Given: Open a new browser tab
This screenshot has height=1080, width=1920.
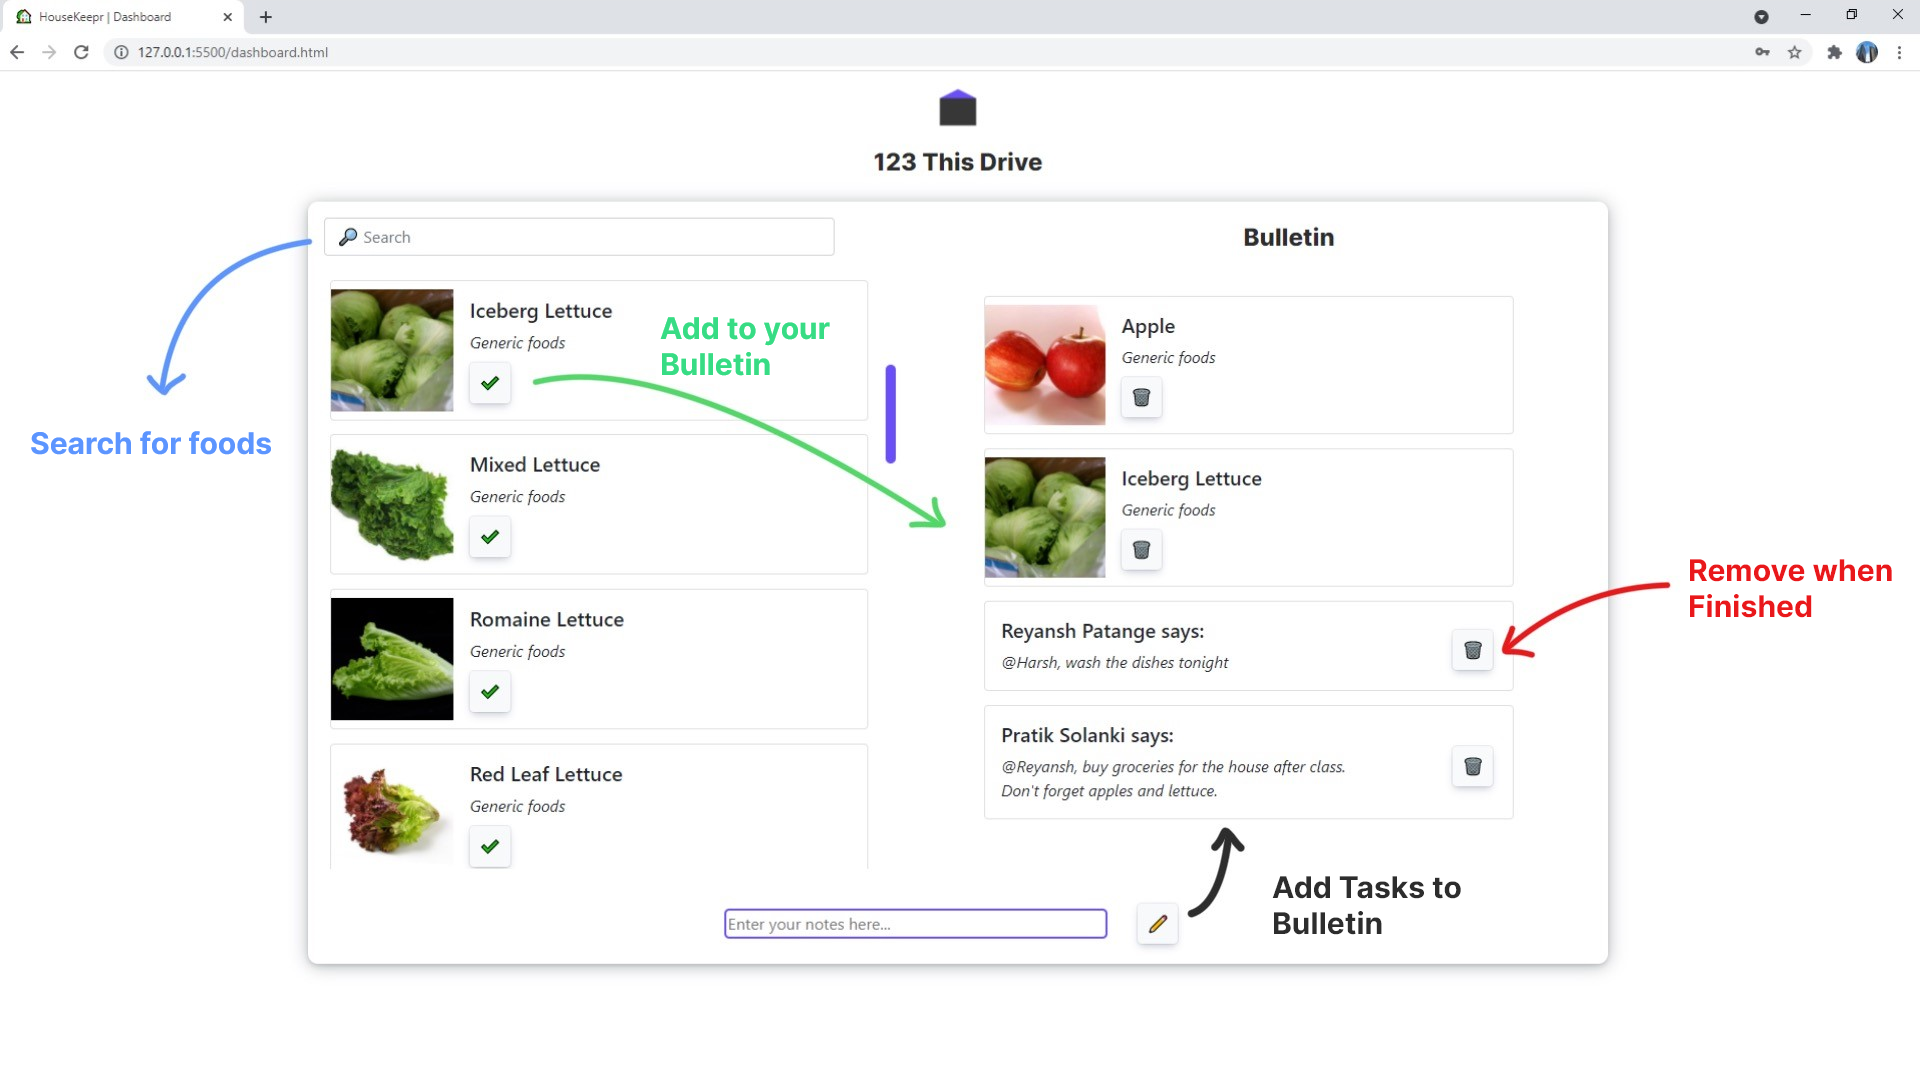Looking at the screenshot, I should (x=265, y=17).
